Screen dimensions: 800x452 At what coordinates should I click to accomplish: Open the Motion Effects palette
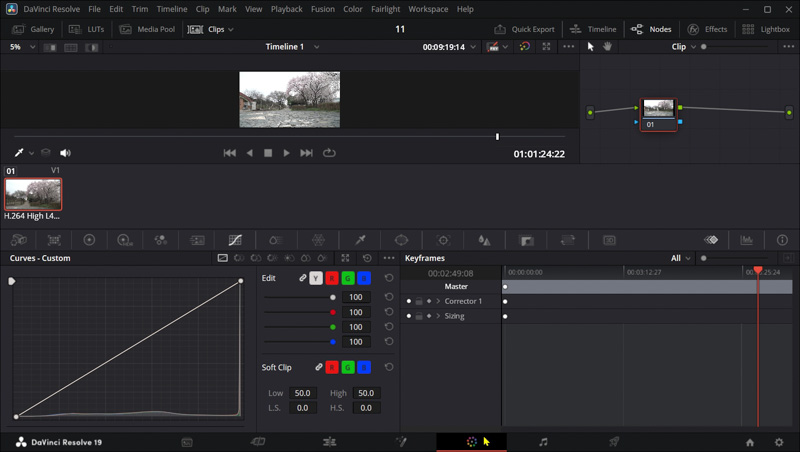tap(197, 240)
